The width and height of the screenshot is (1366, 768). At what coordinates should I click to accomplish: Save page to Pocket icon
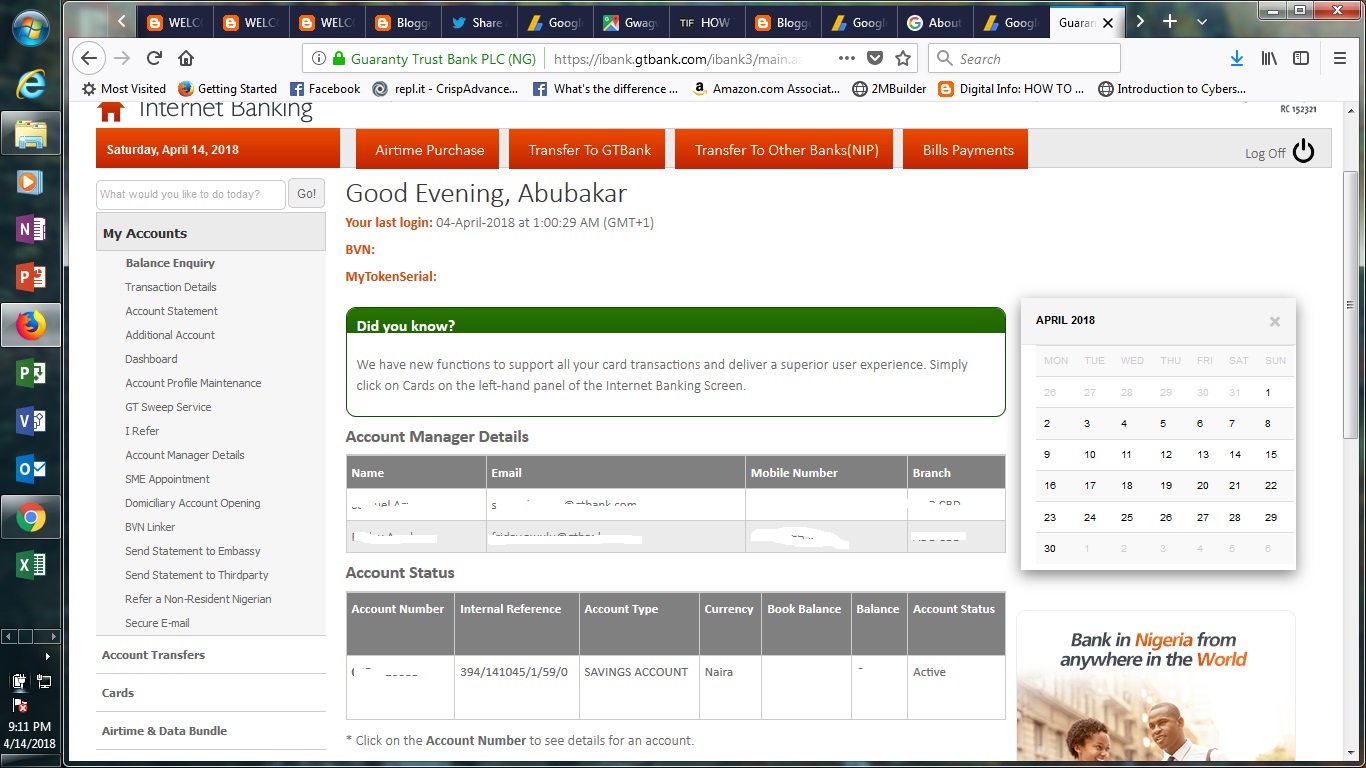tap(875, 58)
